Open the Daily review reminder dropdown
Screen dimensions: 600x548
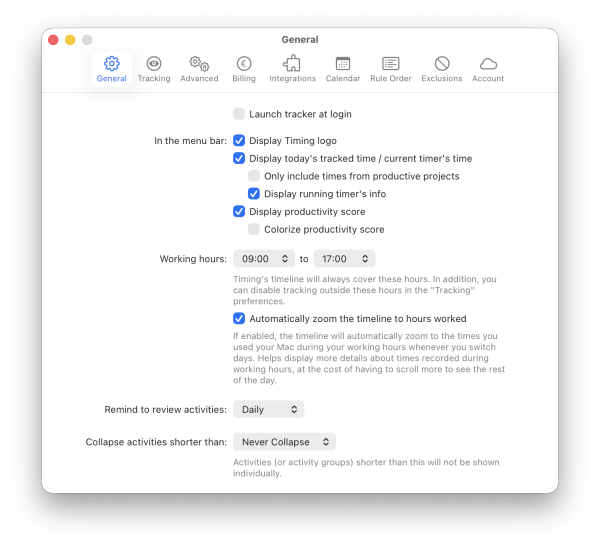[269, 409]
